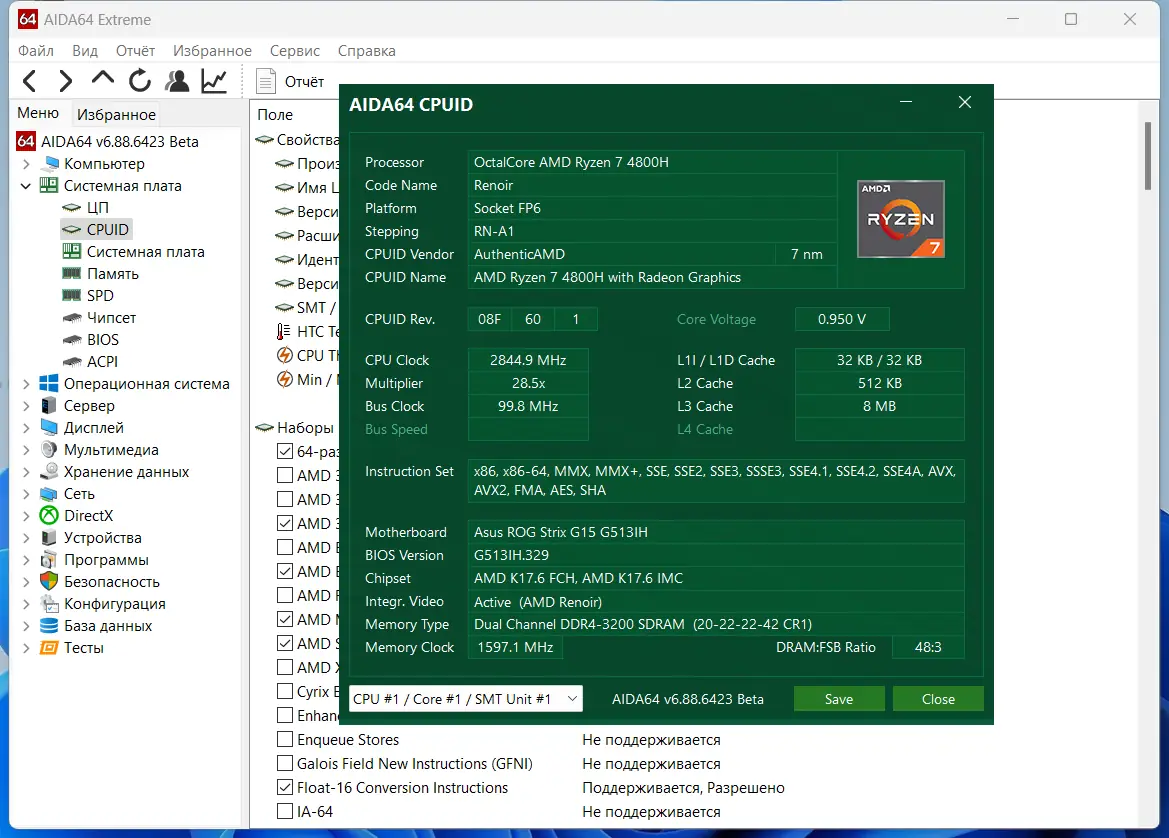Image resolution: width=1169 pixels, height=838 pixels.
Task: Click the Close button in CPUID window
Action: [x=938, y=699]
